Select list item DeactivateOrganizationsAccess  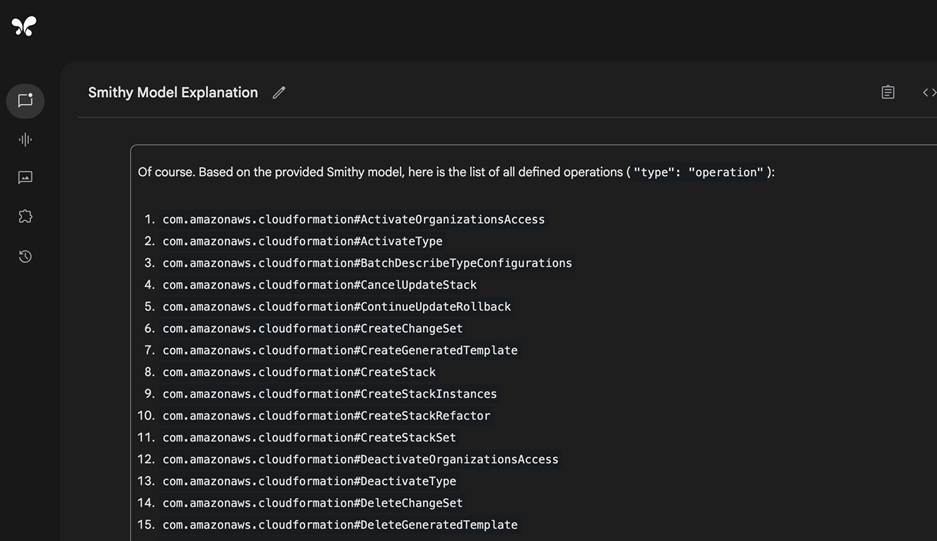[360, 459]
